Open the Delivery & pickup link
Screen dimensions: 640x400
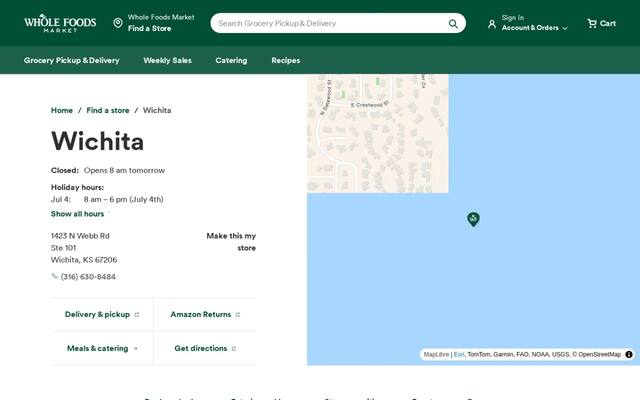[x=102, y=314]
